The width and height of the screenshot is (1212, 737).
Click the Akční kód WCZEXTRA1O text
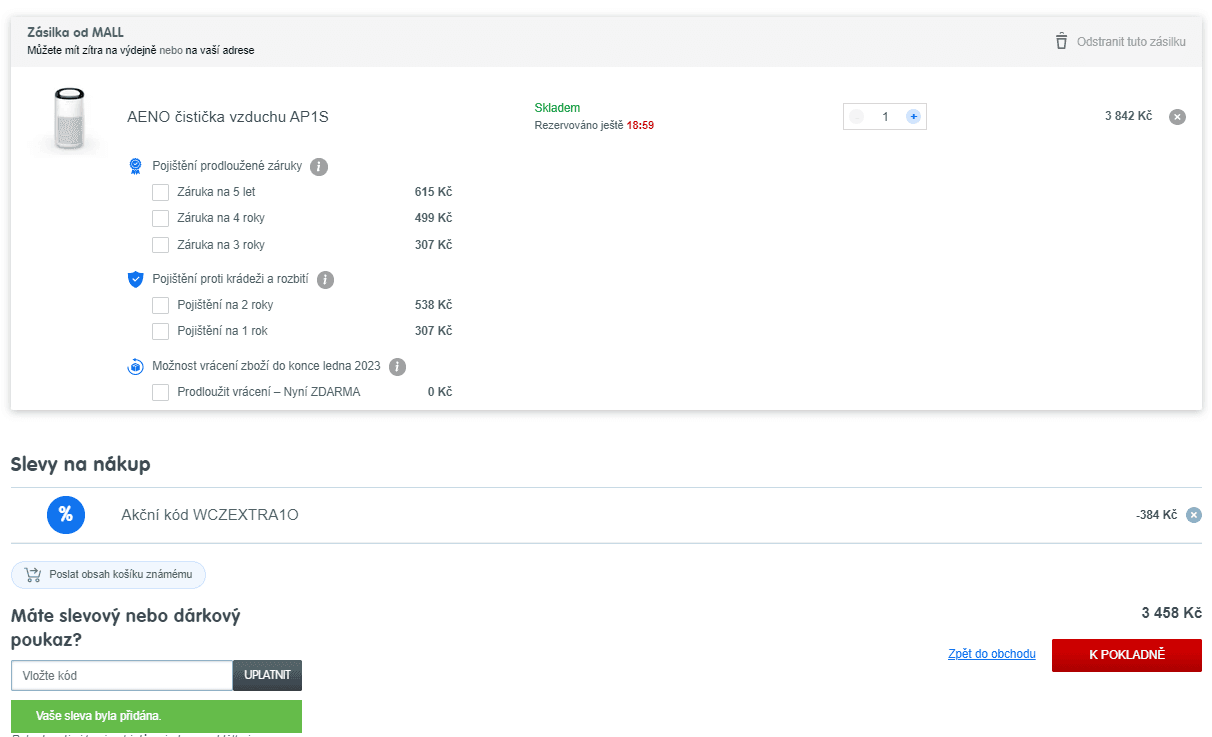click(210, 515)
